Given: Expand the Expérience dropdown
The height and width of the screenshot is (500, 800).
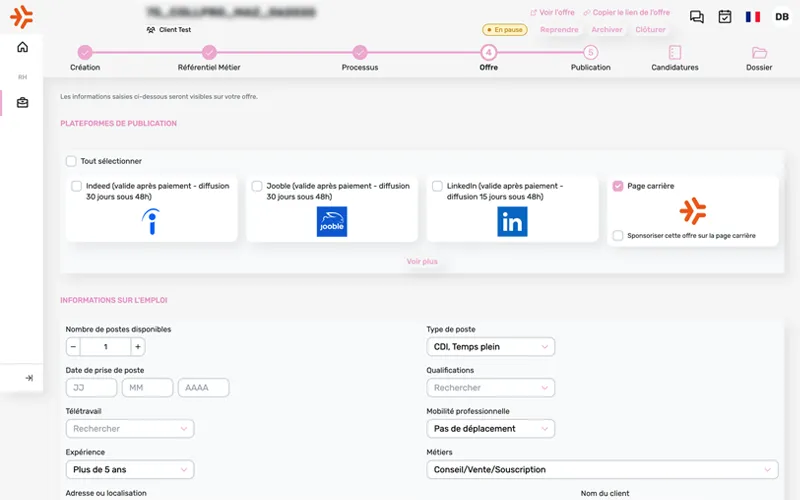Looking at the screenshot, I should coord(130,469).
